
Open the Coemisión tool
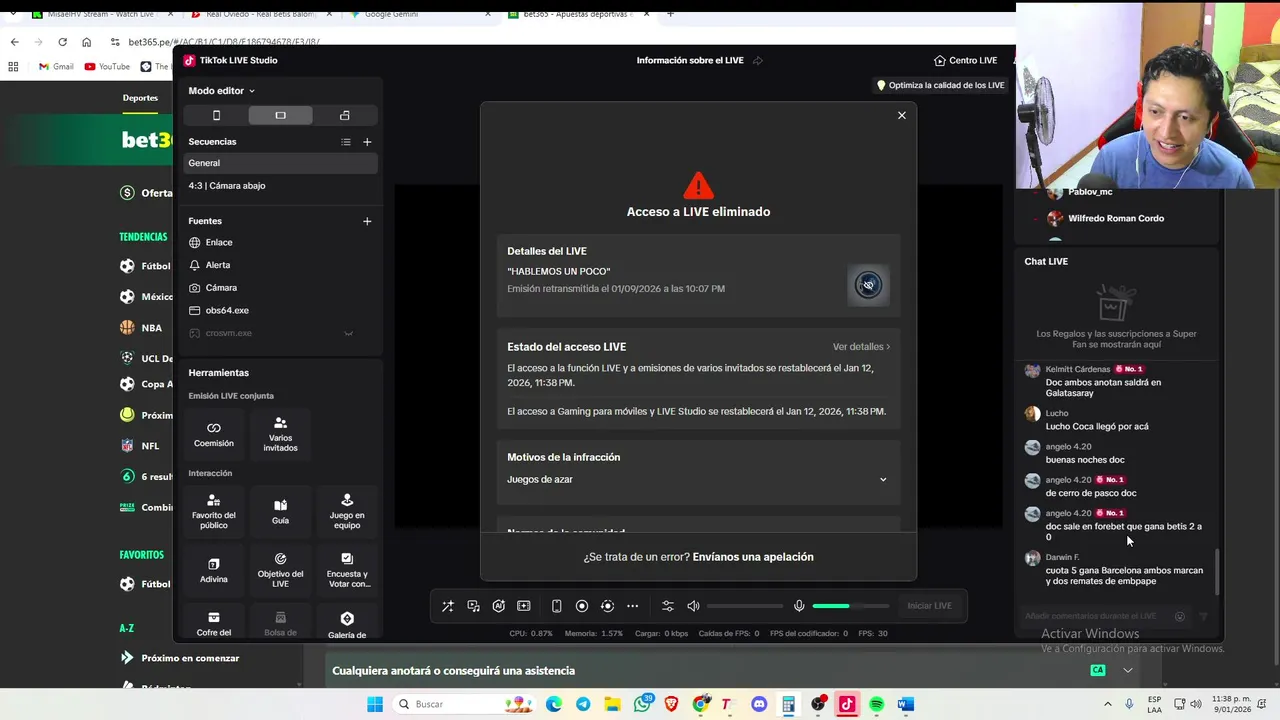coord(214,434)
